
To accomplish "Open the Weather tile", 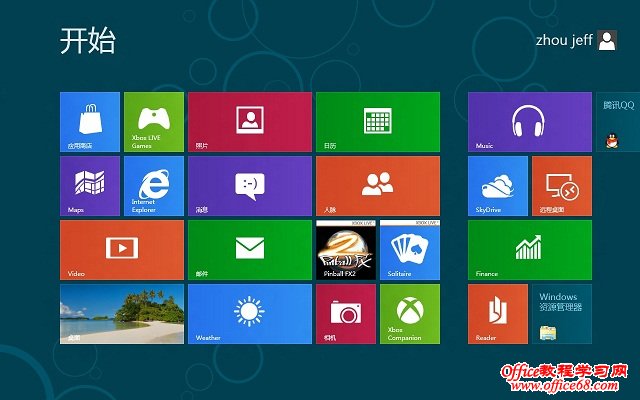I will tap(250, 314).
